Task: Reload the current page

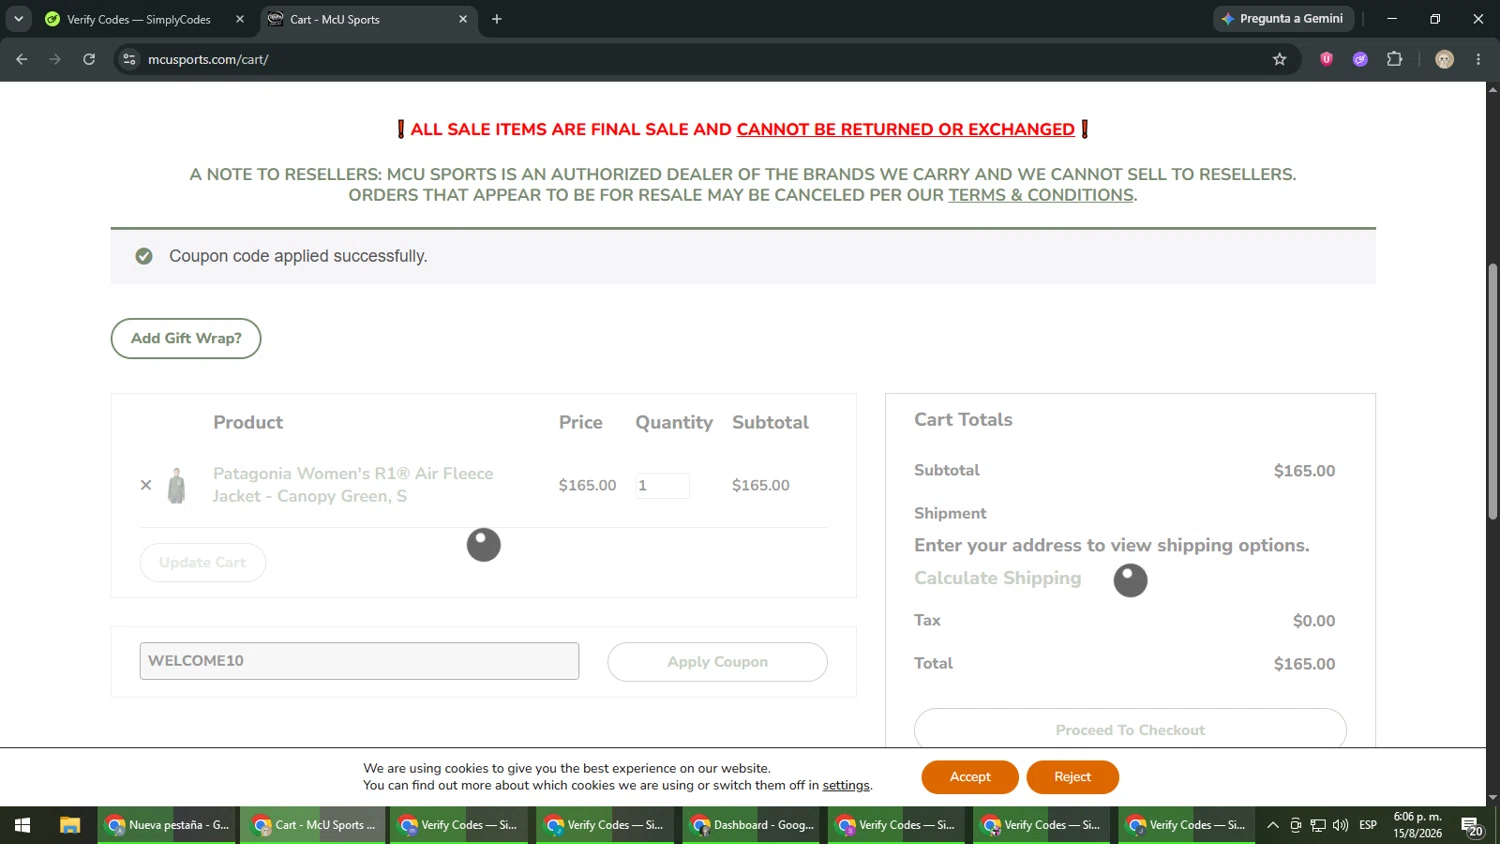Action: pos(89,59)
